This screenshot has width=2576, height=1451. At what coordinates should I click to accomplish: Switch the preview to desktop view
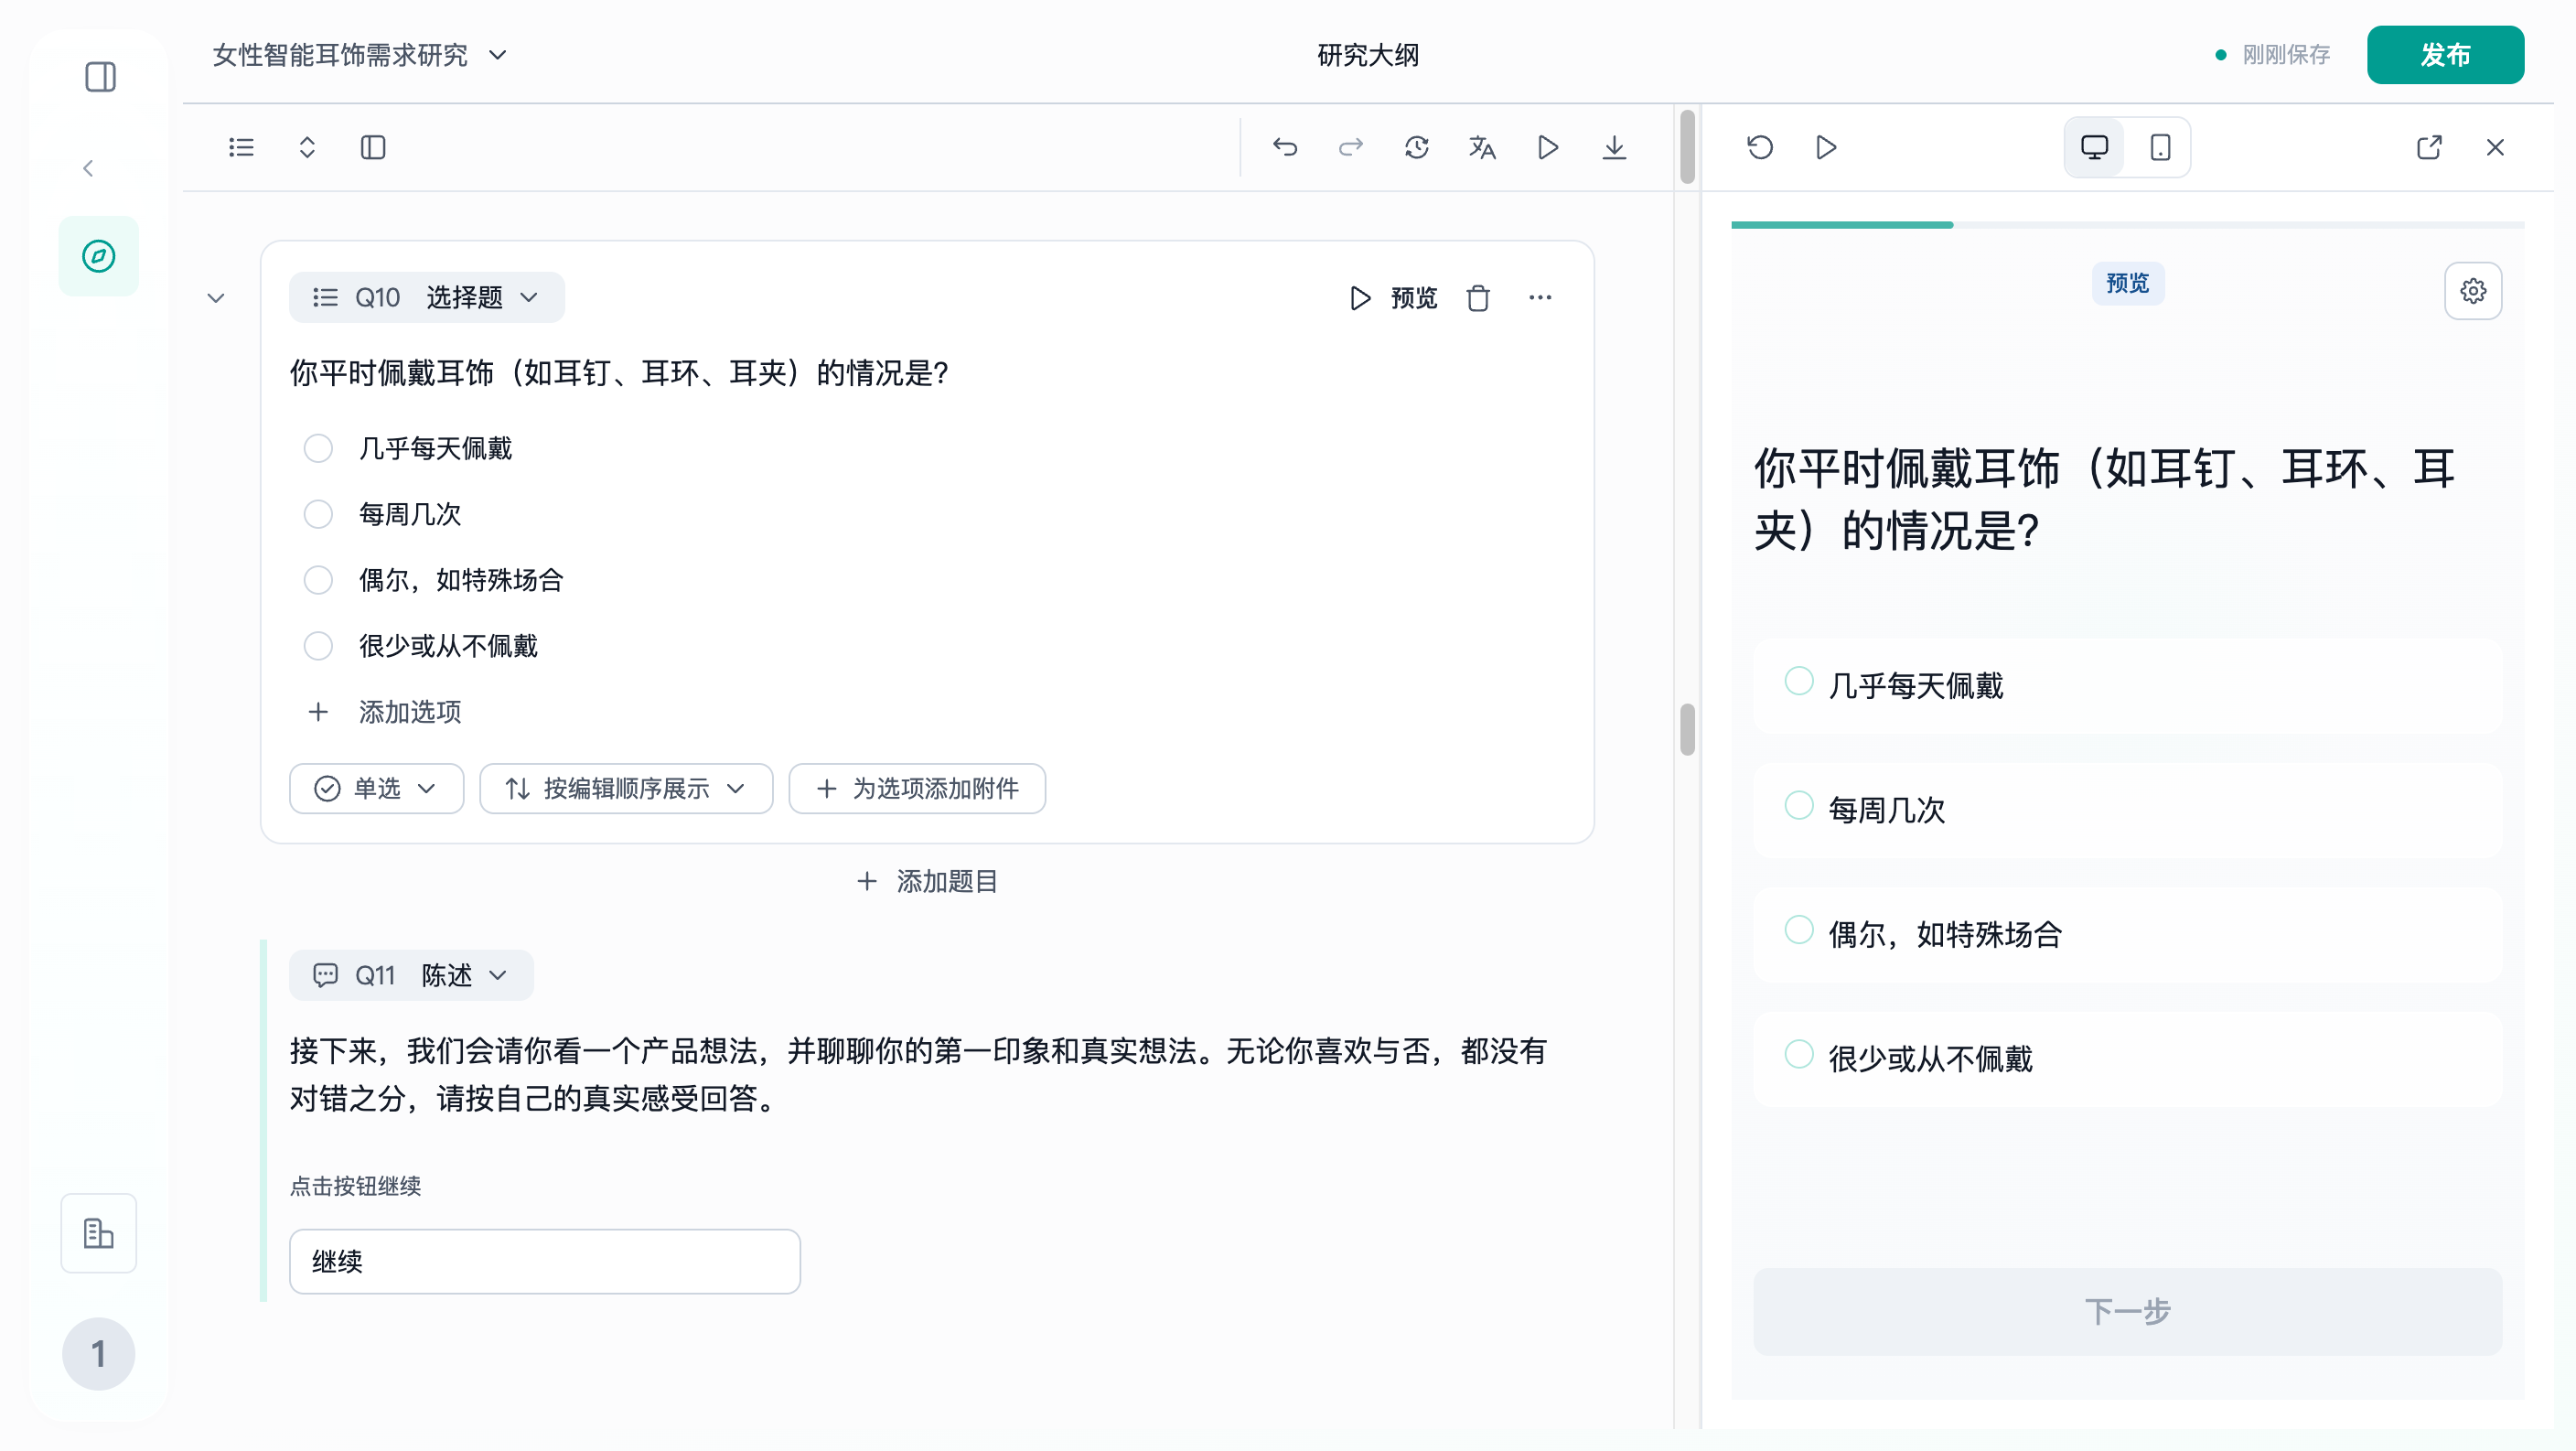pyautogui.click(x=2094, y=148)
